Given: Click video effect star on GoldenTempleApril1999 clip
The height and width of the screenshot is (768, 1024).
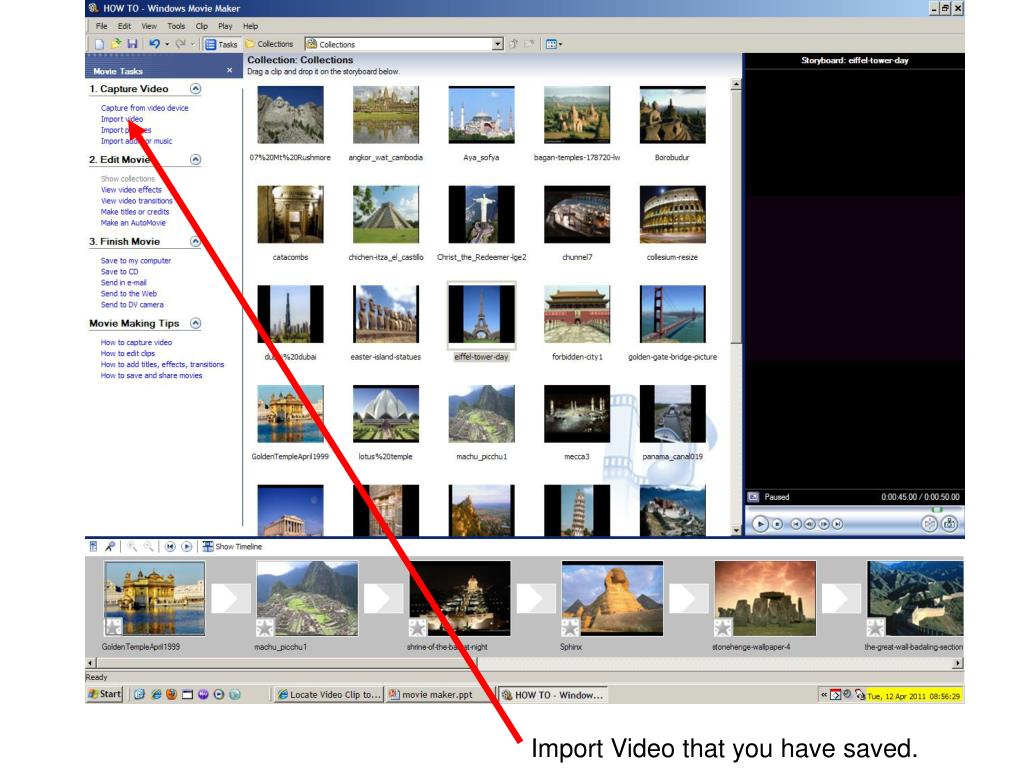Looking at the screenshot, I should [x=114, y=627].
